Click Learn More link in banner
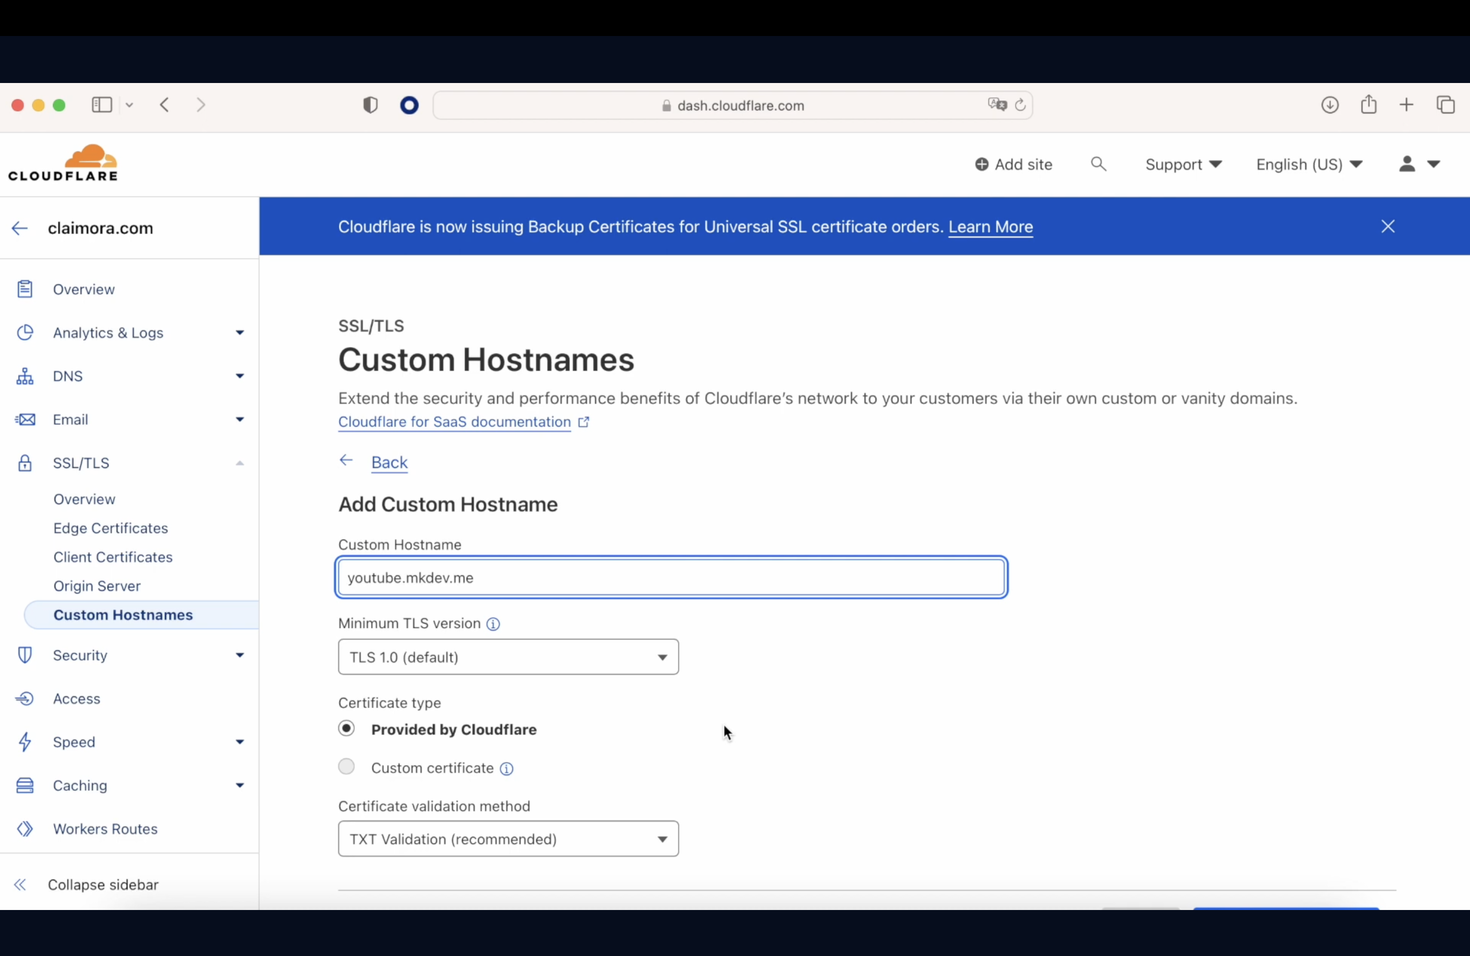This screenshot has height=956, width=1470. [990, 227]
